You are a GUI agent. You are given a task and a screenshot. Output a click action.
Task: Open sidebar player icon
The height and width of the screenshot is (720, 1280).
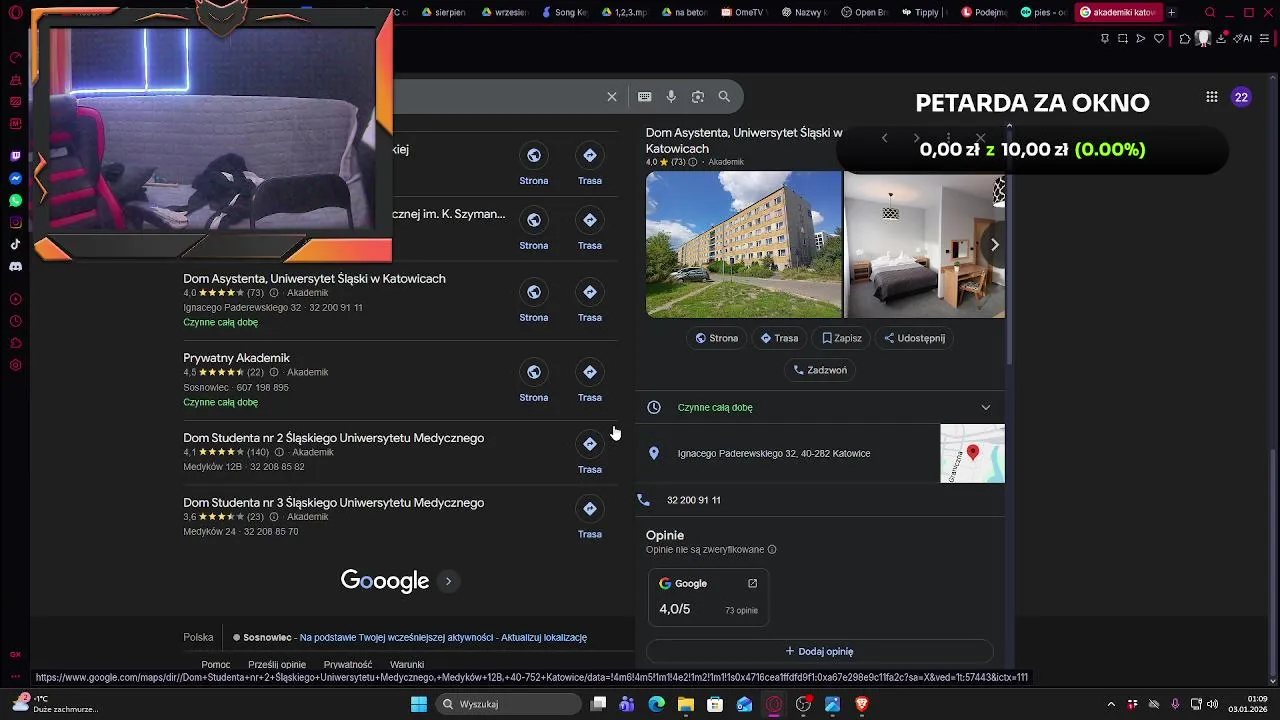point(15,299)
